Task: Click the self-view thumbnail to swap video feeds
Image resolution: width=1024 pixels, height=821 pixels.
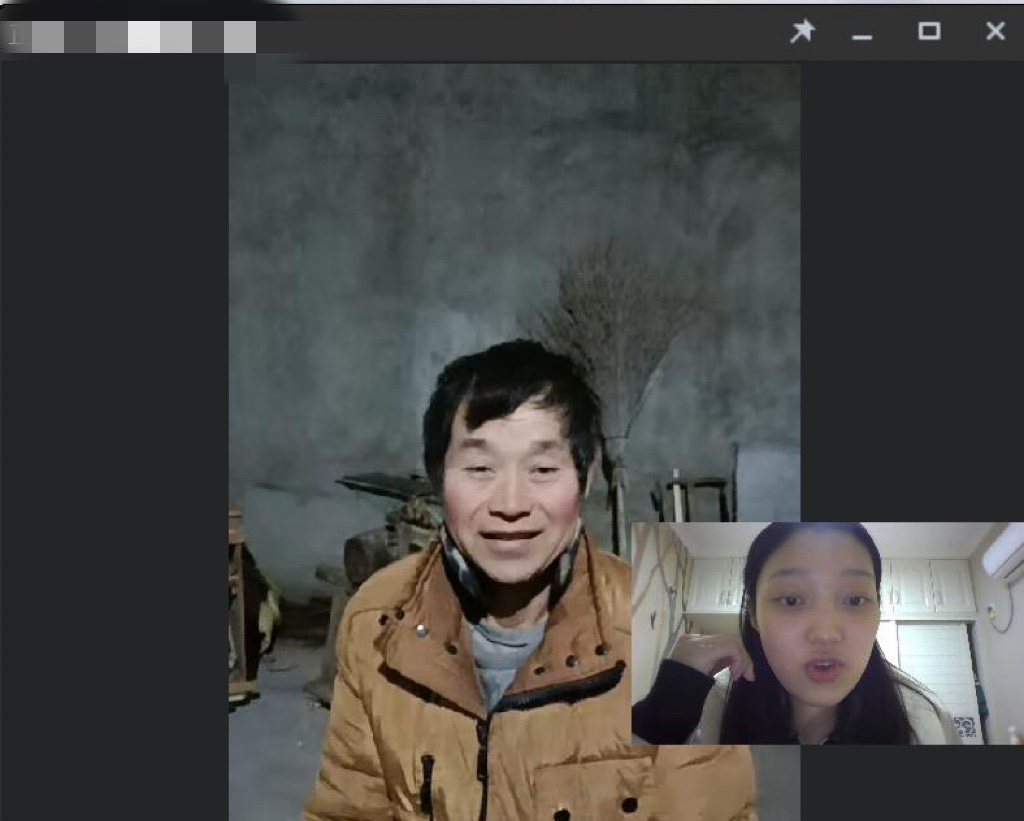Action: [830, 635]
